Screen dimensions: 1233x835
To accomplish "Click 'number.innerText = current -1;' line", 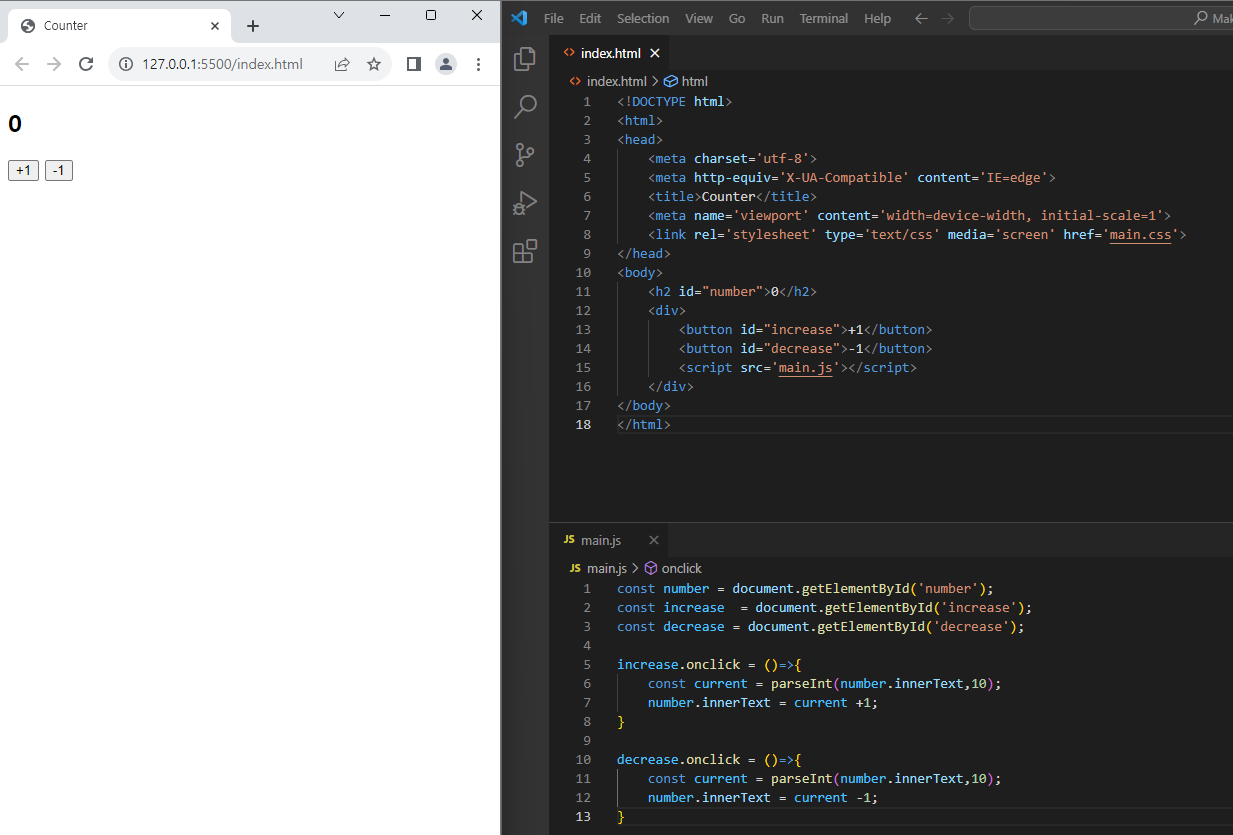I will [762, 798].
